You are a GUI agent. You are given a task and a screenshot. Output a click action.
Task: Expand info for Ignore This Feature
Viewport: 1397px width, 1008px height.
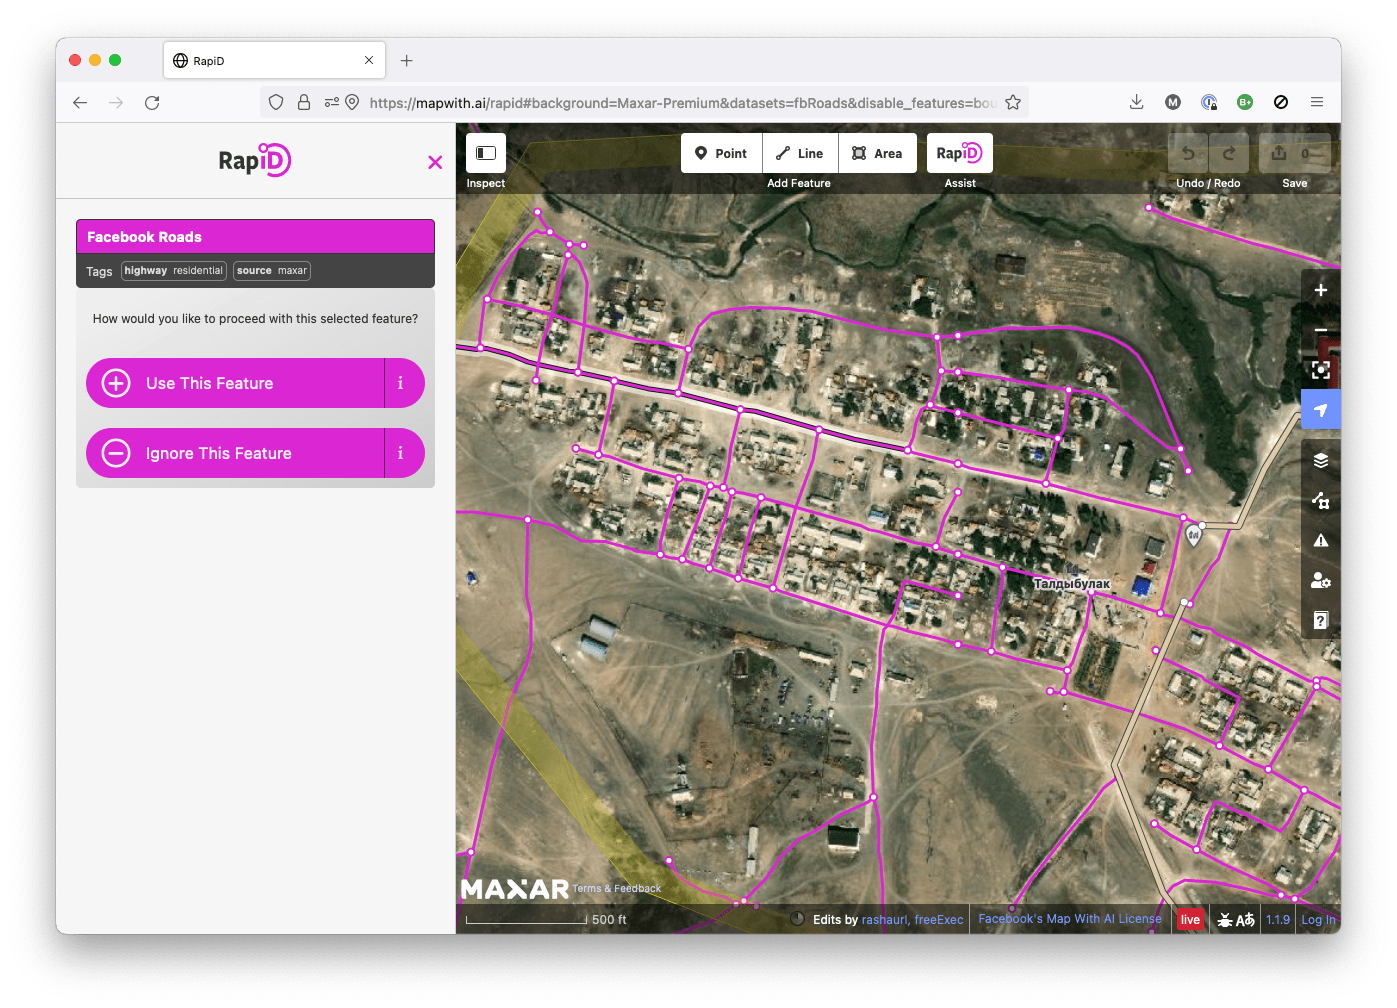(401, 453)
